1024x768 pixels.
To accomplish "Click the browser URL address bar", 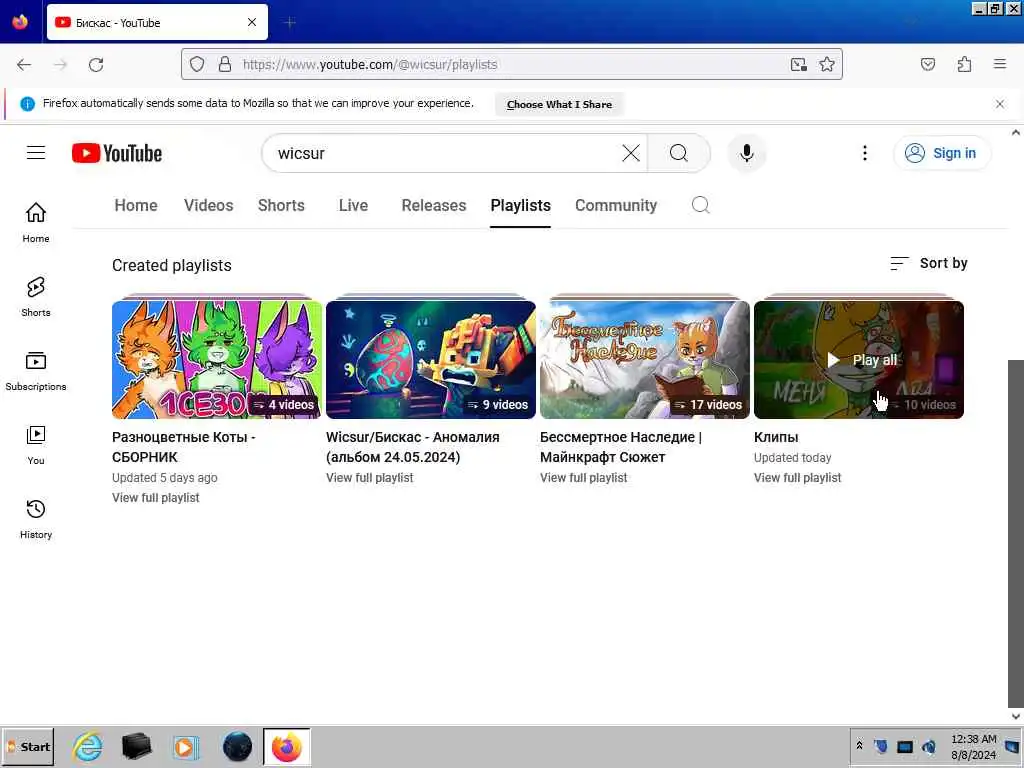I will [x=511, y=64].
